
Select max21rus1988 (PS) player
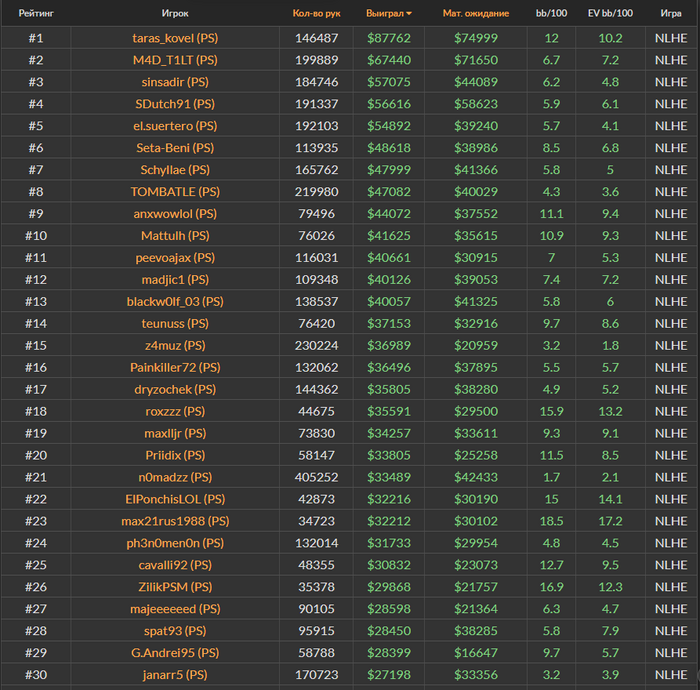pyautogui.click(x=175, y=521)
